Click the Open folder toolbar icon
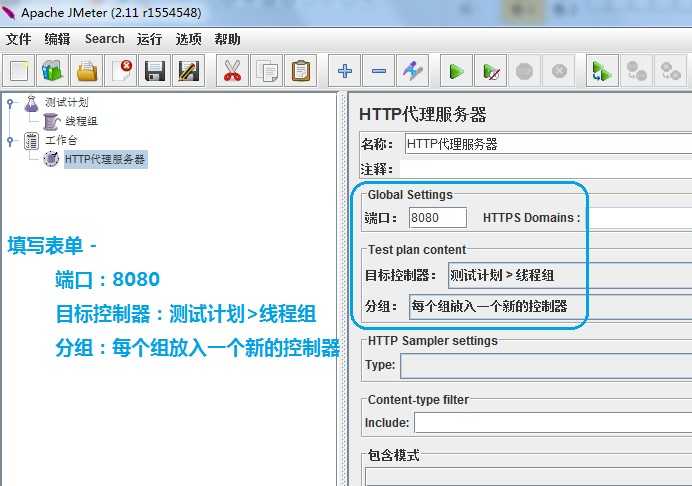 tap(87, 71)
